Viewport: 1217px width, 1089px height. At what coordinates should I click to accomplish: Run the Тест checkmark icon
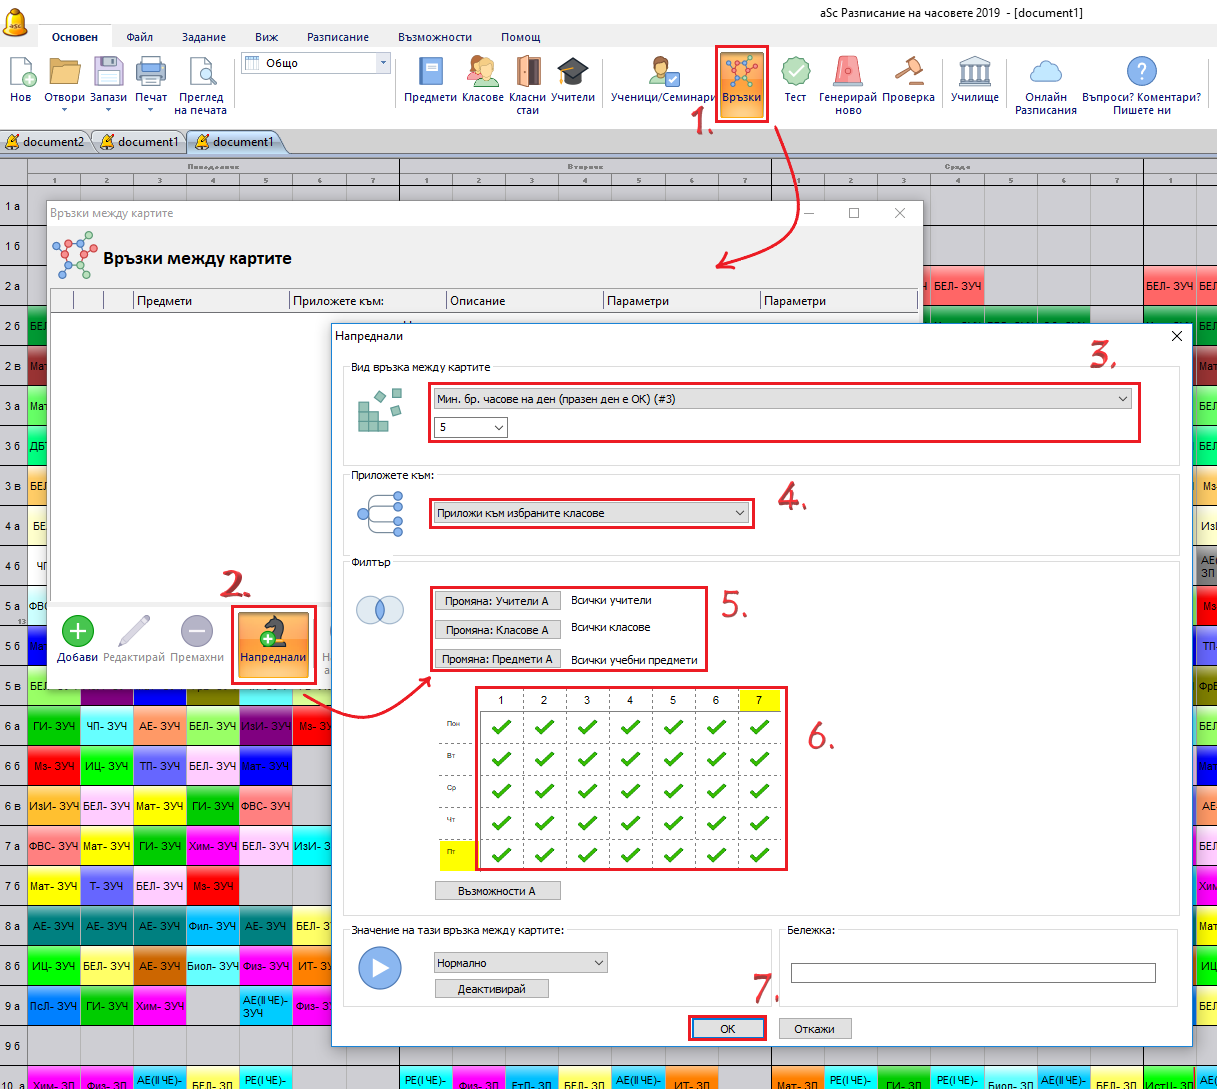click(795, 74)
